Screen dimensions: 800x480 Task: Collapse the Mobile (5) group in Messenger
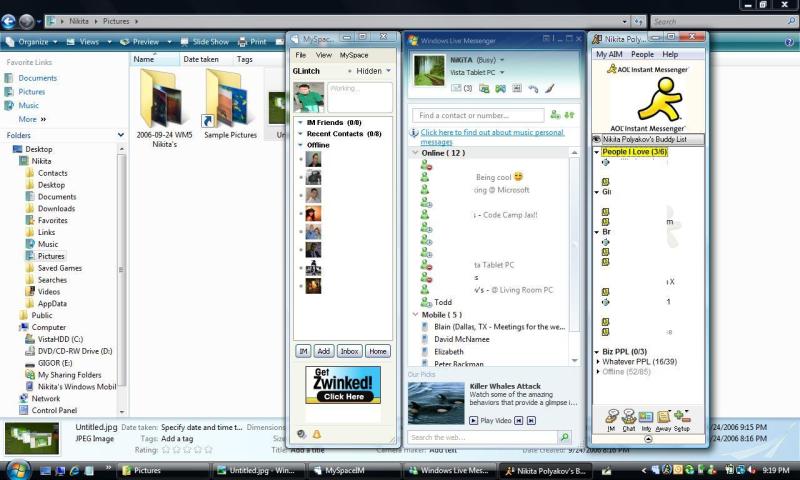415,315
